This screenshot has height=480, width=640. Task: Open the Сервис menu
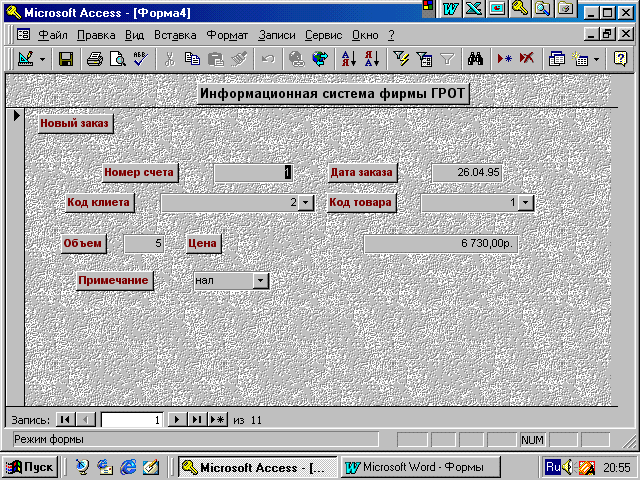tap(324, 35)
